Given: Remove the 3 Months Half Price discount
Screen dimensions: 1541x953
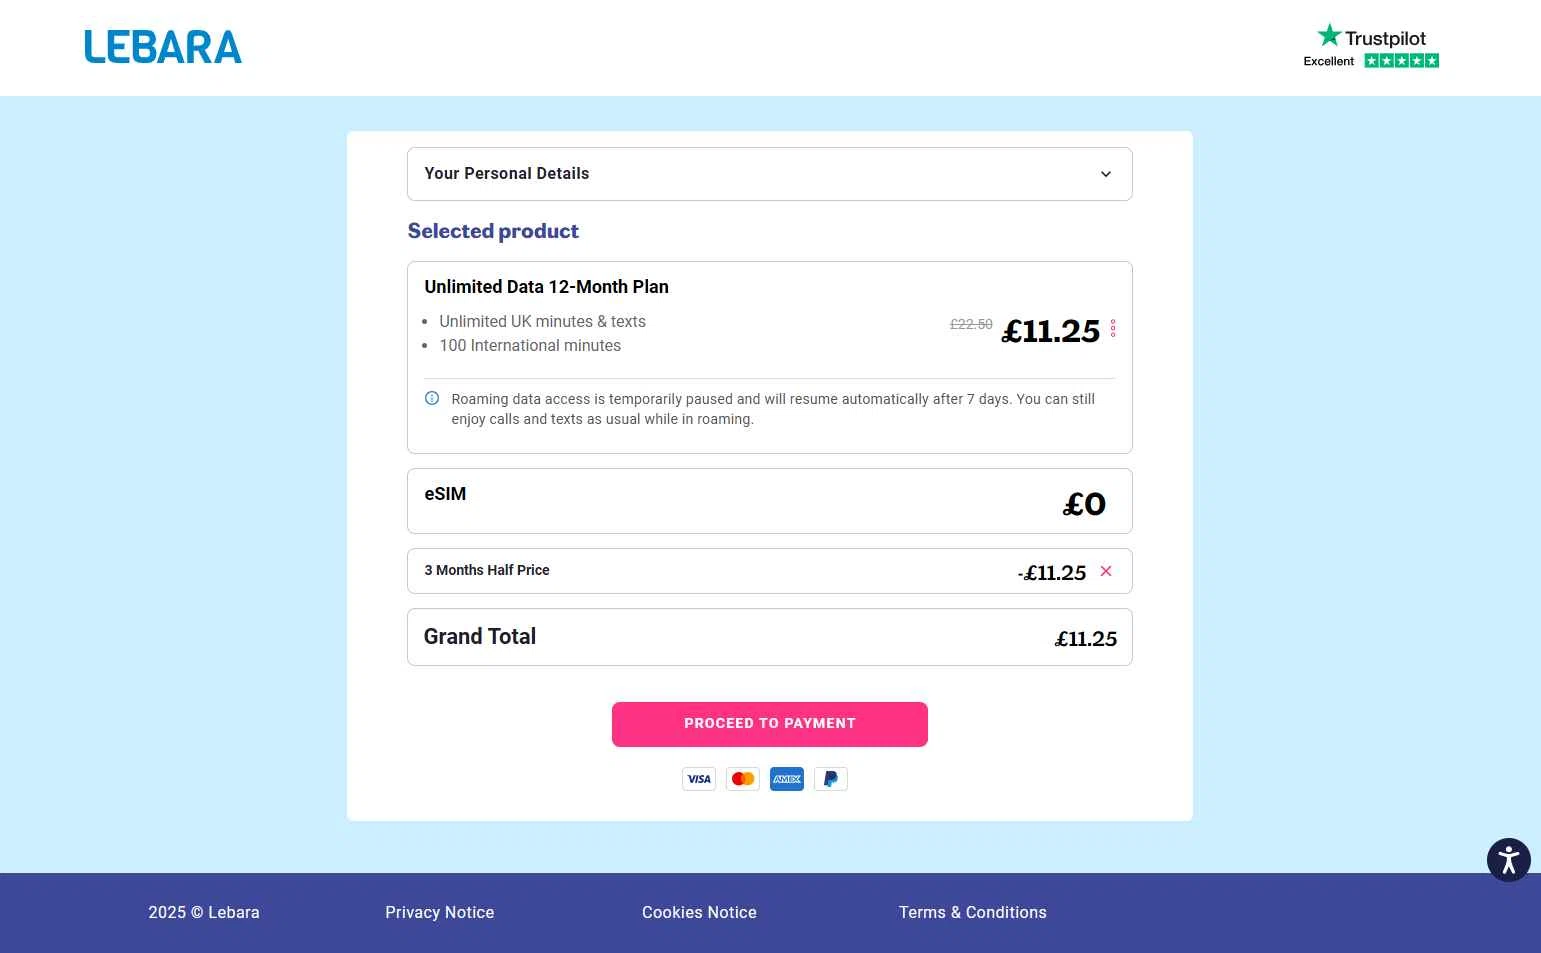Looking at the screenshot, I should (1106, 571).
